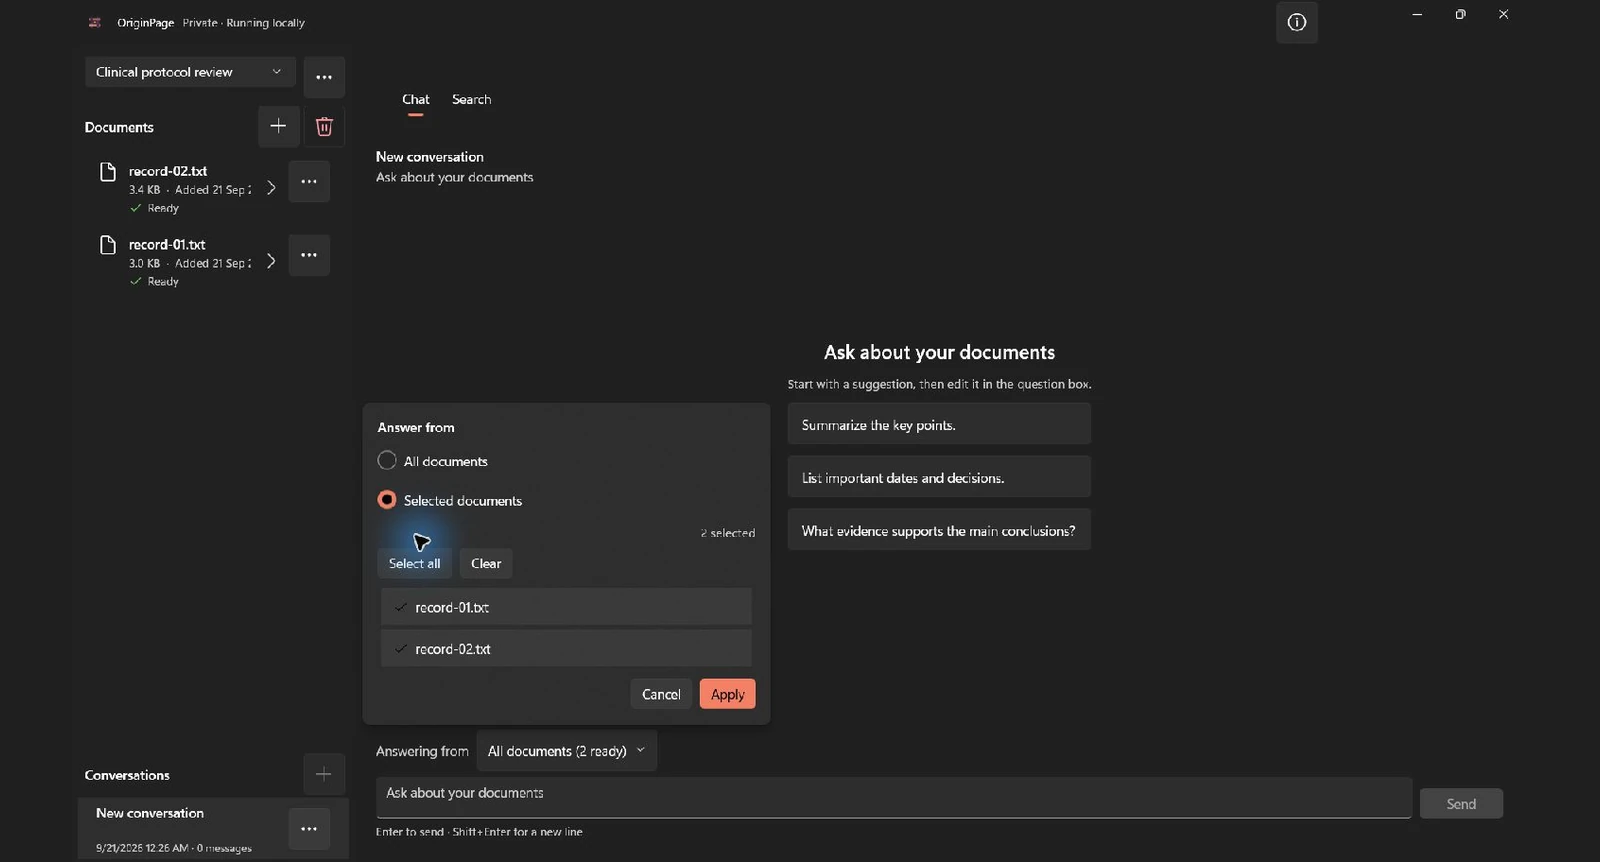
Task: Open more options for New conversation entry
Action: click(x=309, y=829)
